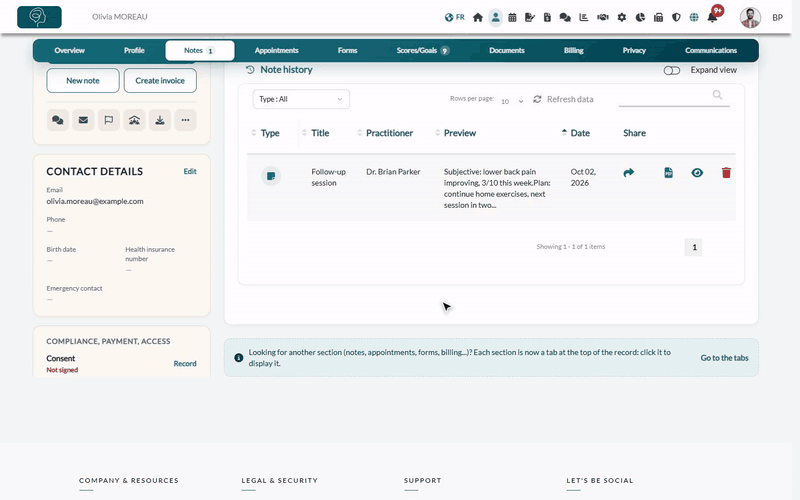Export the Follow-up session note as PDF

[x=668, y=173]
